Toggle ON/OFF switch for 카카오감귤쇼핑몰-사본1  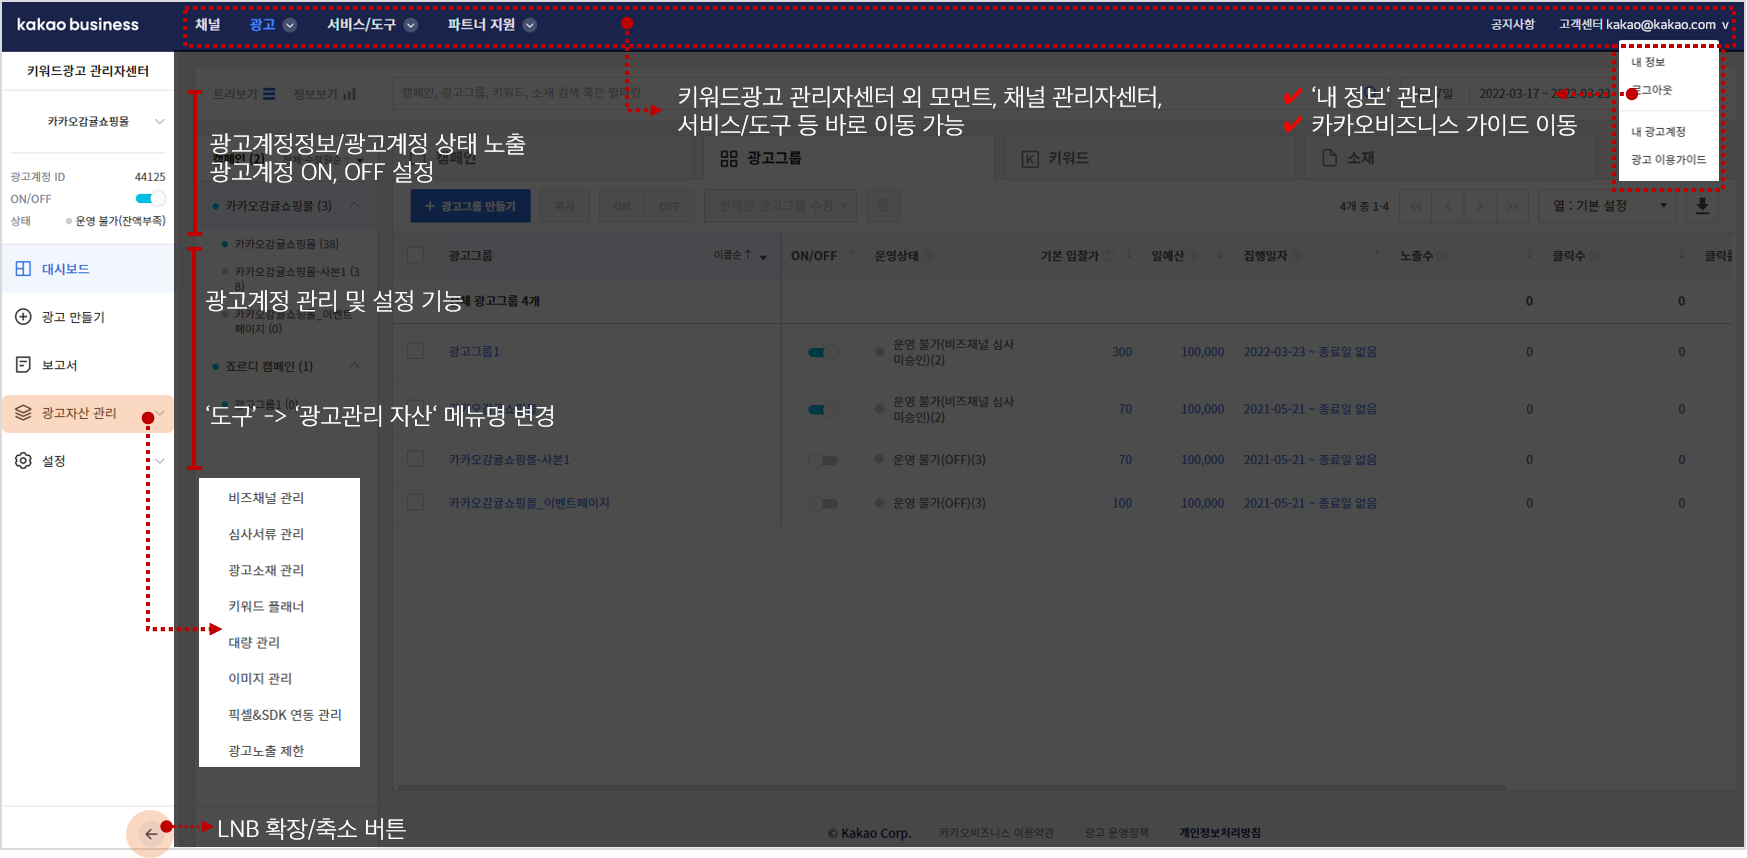(x=823, y=460)
